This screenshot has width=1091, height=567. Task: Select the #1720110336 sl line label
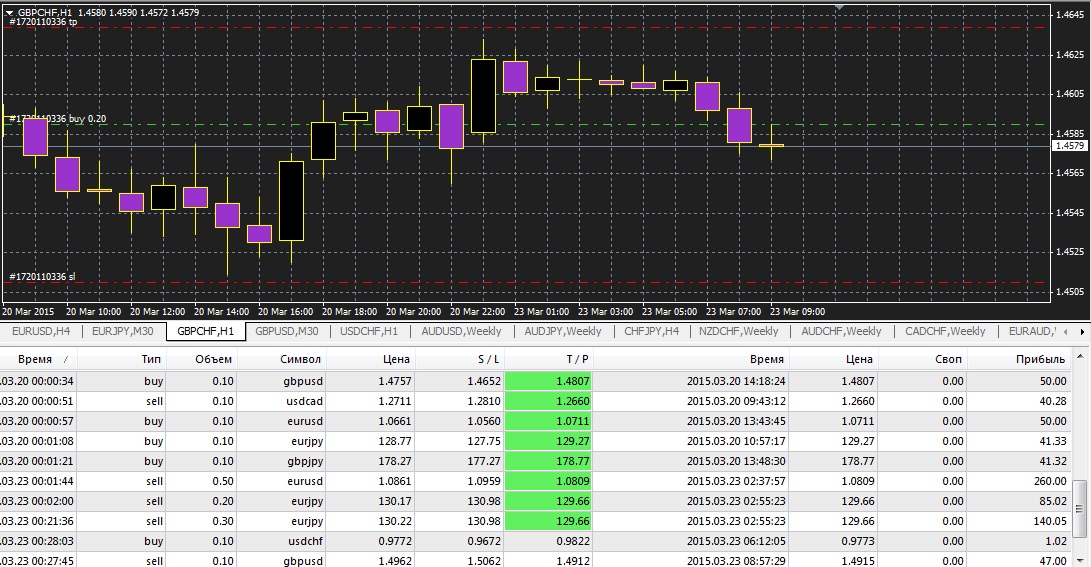tap(42, 277)
